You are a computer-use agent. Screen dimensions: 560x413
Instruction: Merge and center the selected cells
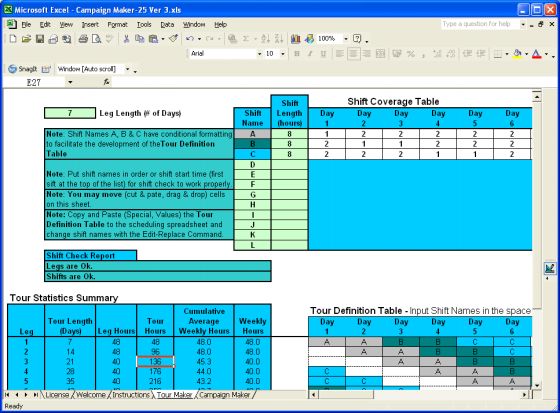coord(381,54)
